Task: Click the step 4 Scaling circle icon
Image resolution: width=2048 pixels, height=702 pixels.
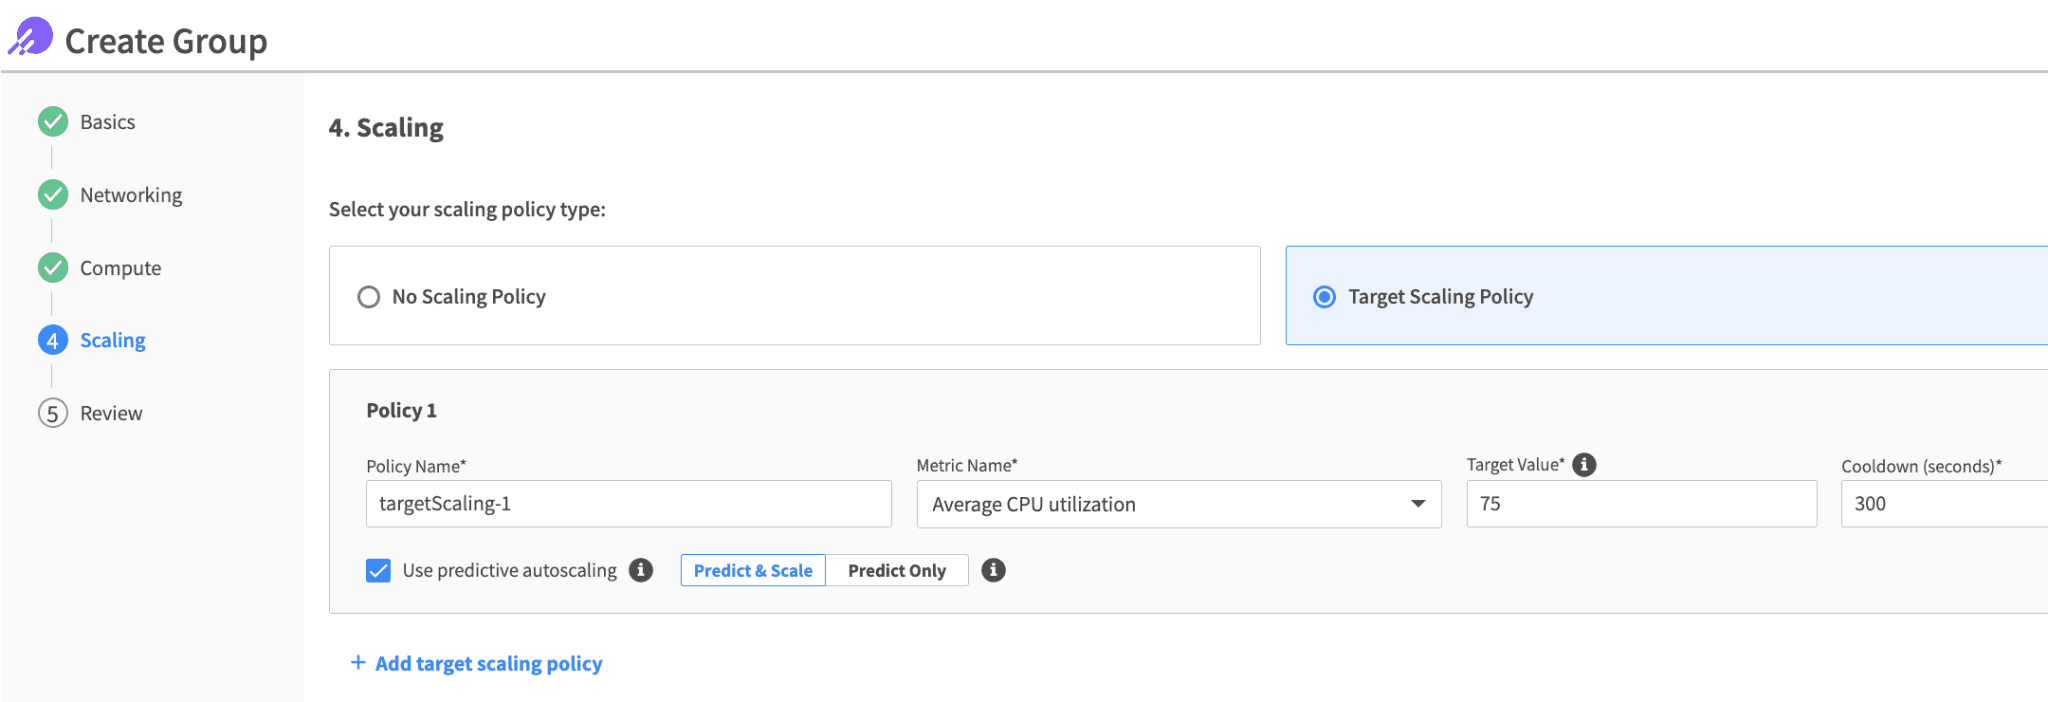Action: (x=53, y=341)
